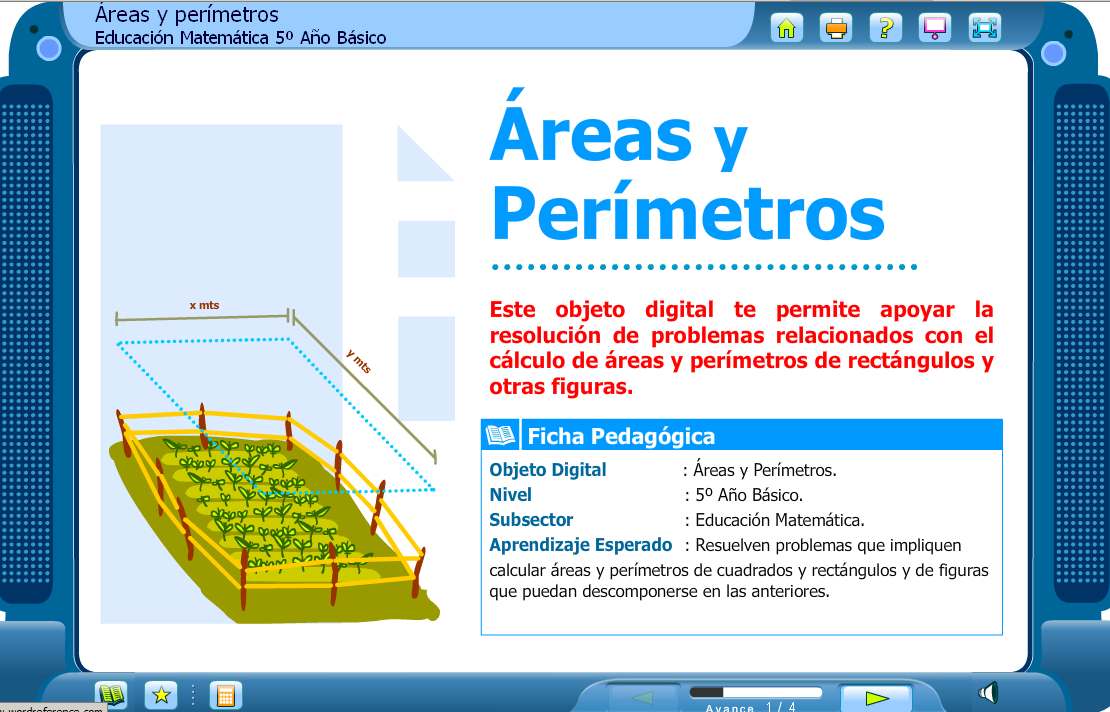Viewport: 1110px width, 712px height.
Task: Click the 'Aprendizaje Esperado' label
Action: [x=580, y=545]
